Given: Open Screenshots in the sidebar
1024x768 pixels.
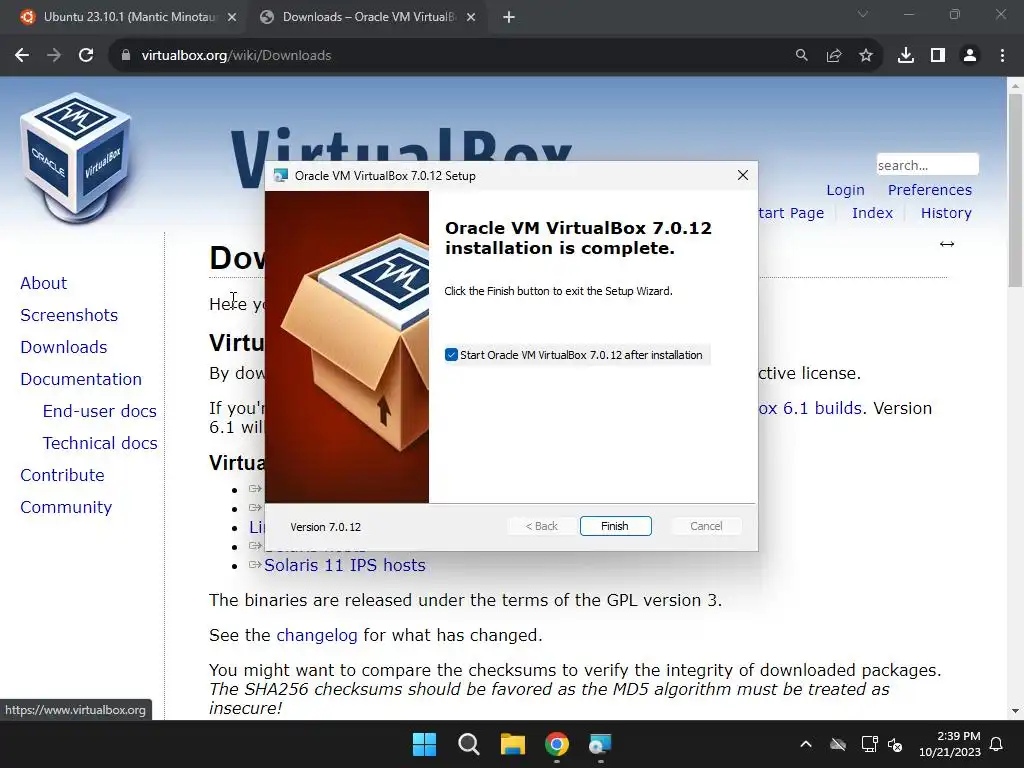Looking at the screenshot, I should [69, 315].
